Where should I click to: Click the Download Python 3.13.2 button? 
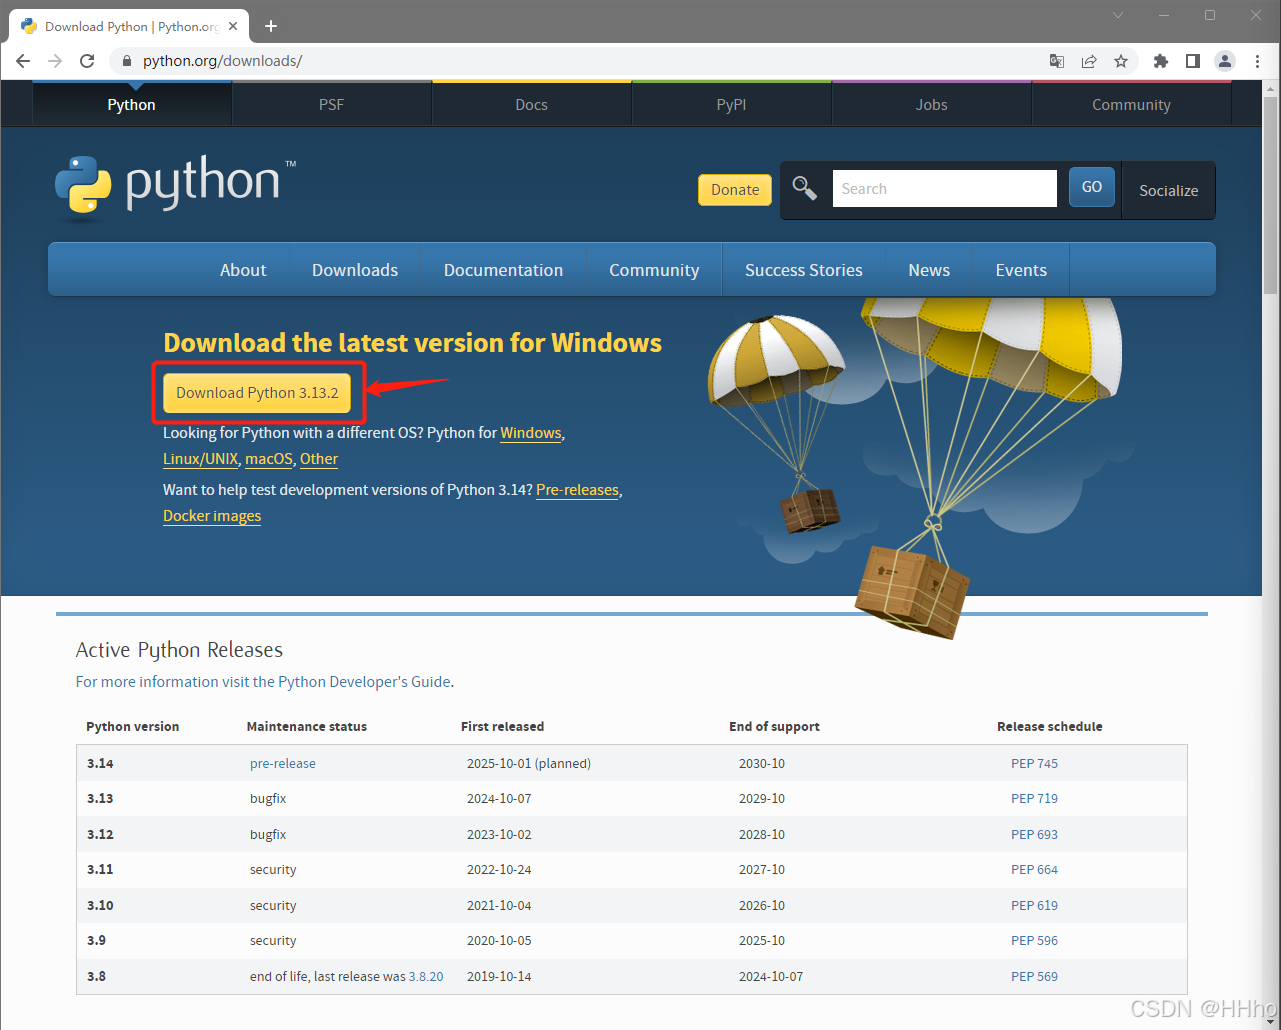pos(257,392)
